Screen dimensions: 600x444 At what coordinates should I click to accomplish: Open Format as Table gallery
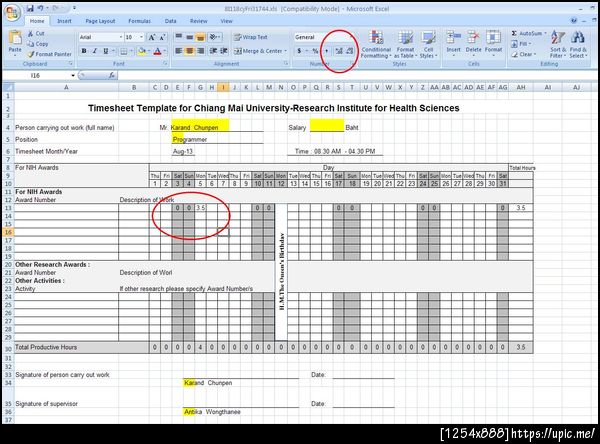[x=405, y=44]
